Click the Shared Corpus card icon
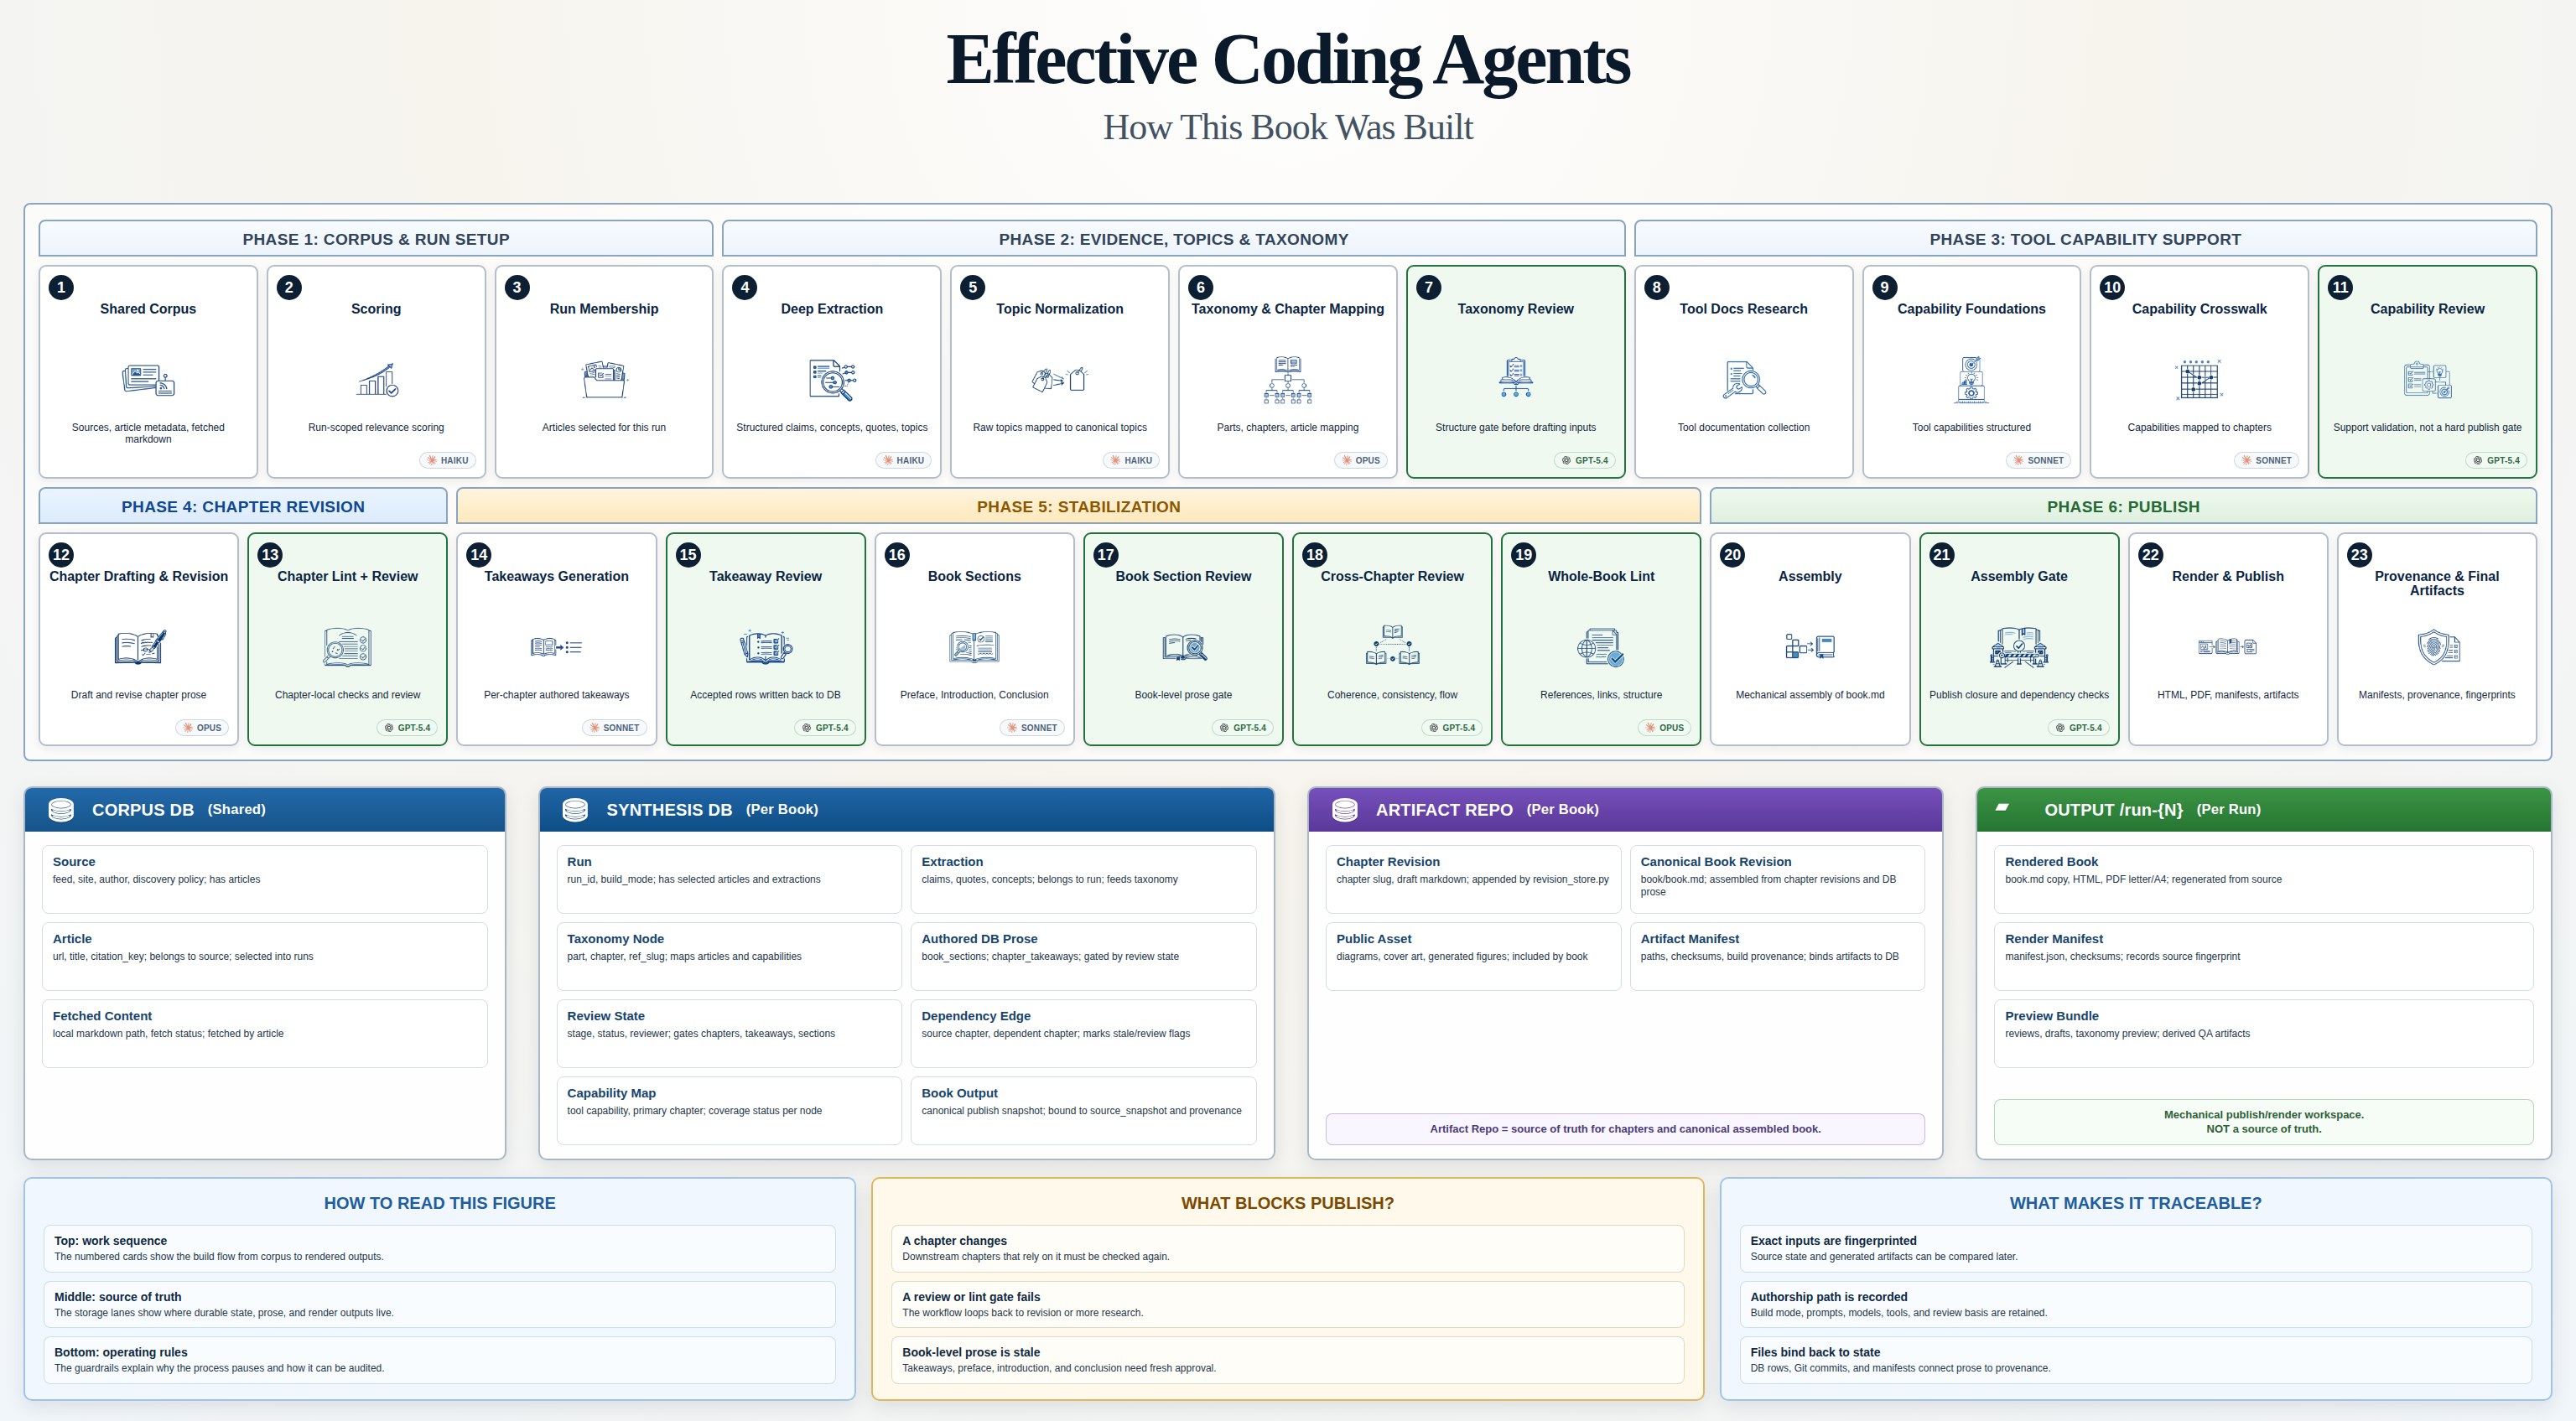The height and width of the screenshot is (1421, 2576). click(148, 380)
